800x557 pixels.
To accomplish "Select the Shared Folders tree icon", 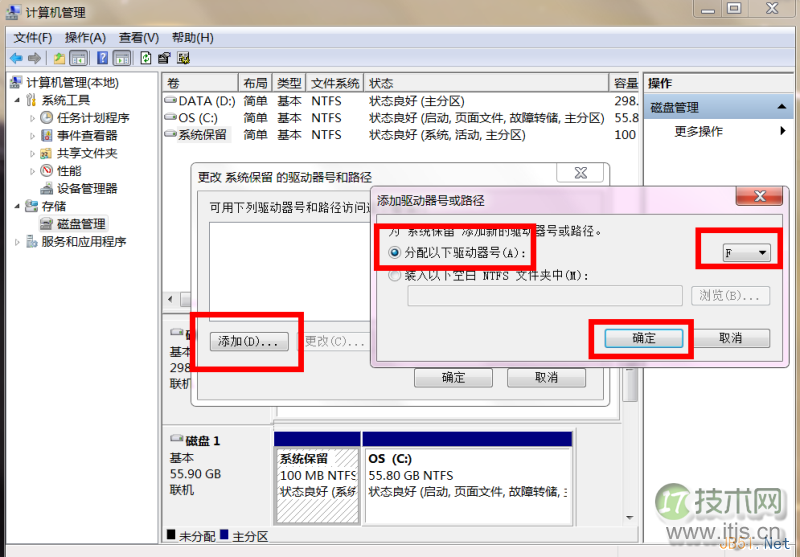I will click(46, 153).
